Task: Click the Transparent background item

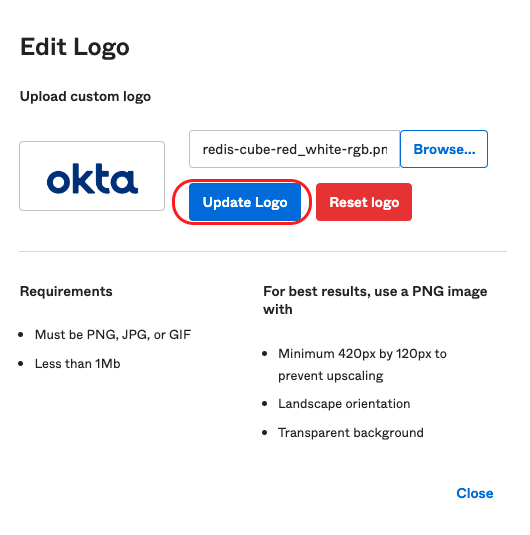Action: 351,433
